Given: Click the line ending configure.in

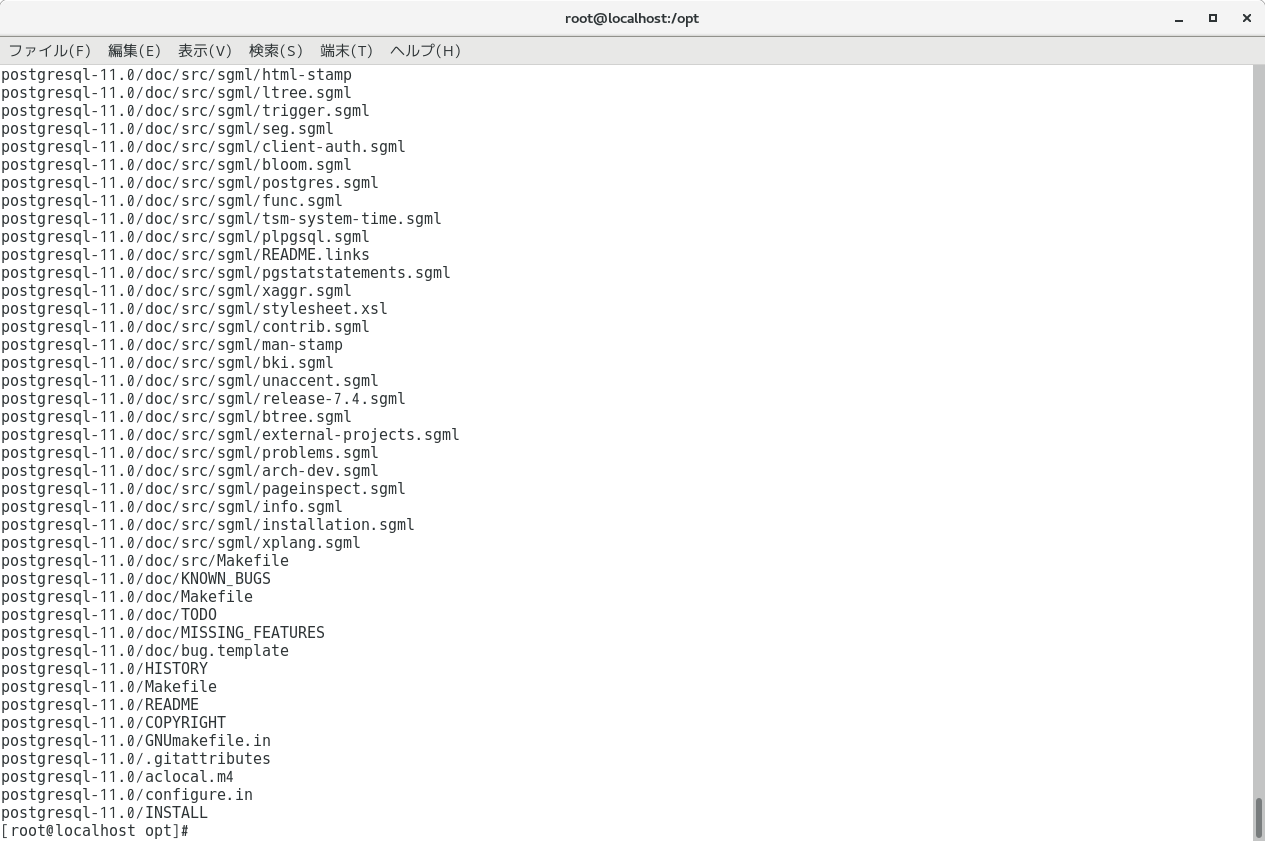Looking at the screenshot, I should pos(127,795).
